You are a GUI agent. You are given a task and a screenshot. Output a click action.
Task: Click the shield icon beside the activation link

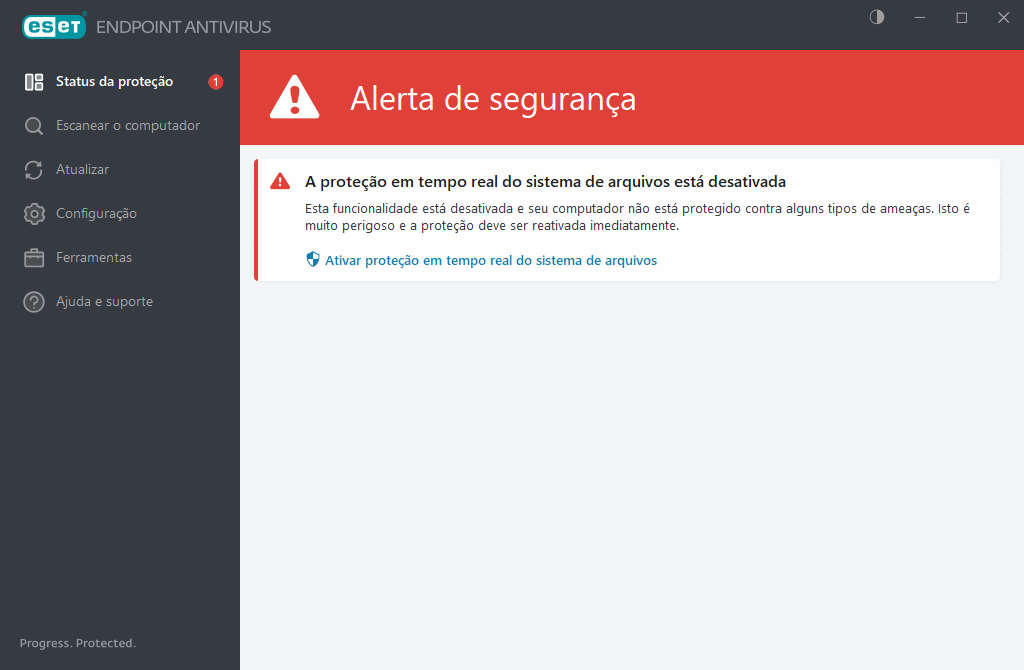click(311, 259)
